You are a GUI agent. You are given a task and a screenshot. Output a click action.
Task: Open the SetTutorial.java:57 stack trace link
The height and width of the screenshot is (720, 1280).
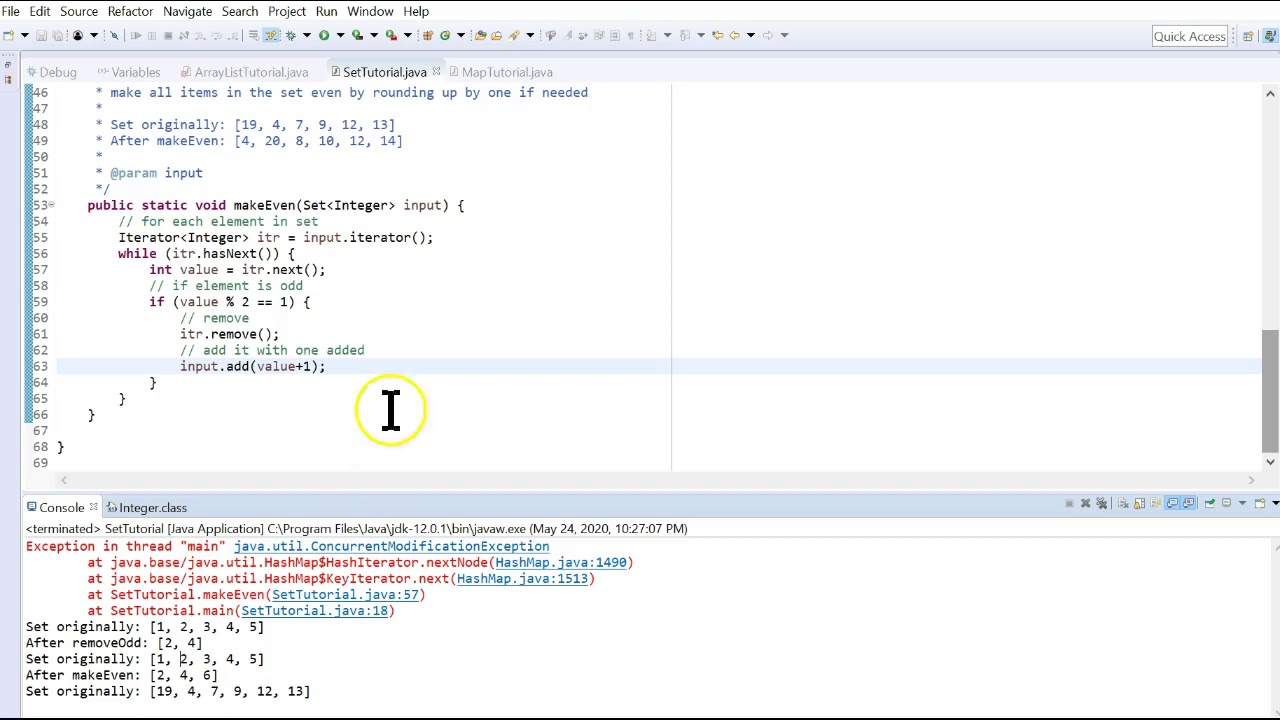(x=345, y=594)
